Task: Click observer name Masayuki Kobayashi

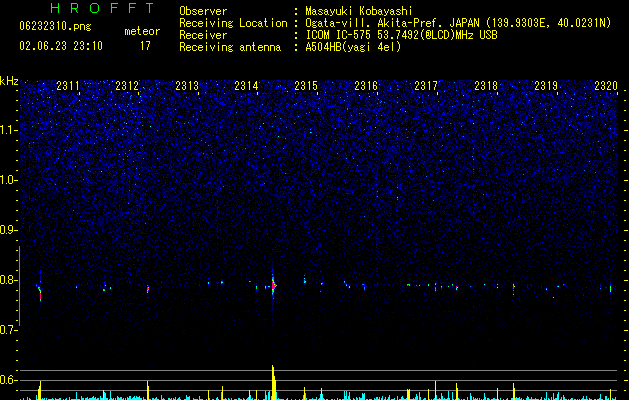Action: tap(359, 11)
